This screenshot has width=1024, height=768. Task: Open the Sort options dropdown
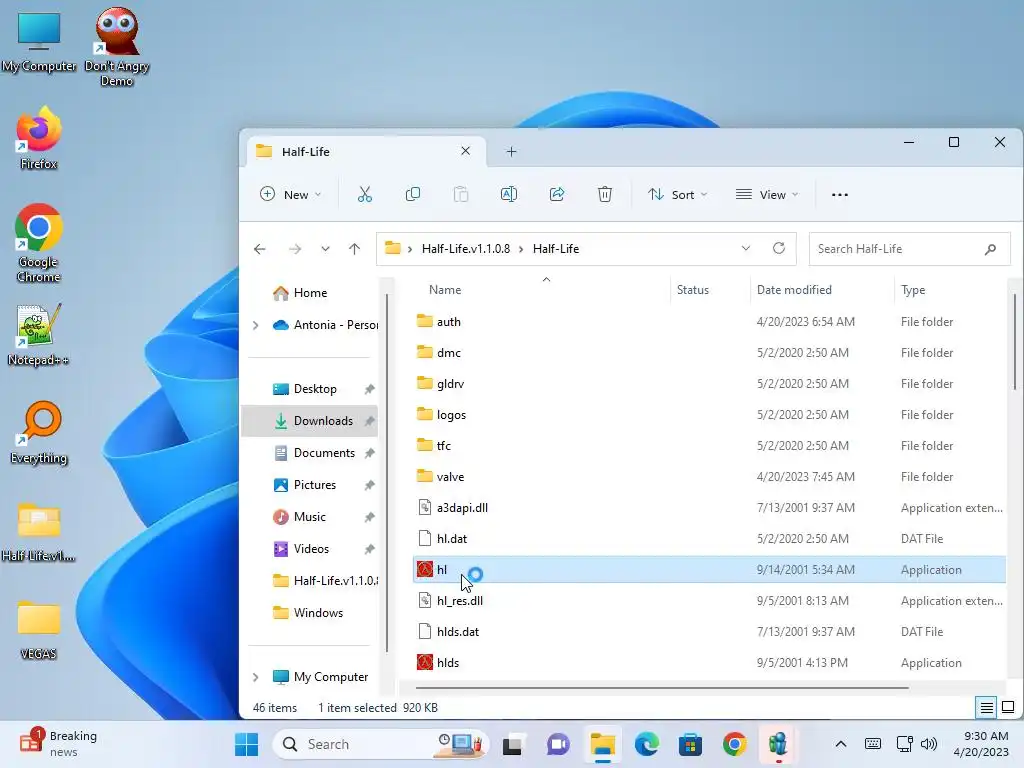point(678,195)
